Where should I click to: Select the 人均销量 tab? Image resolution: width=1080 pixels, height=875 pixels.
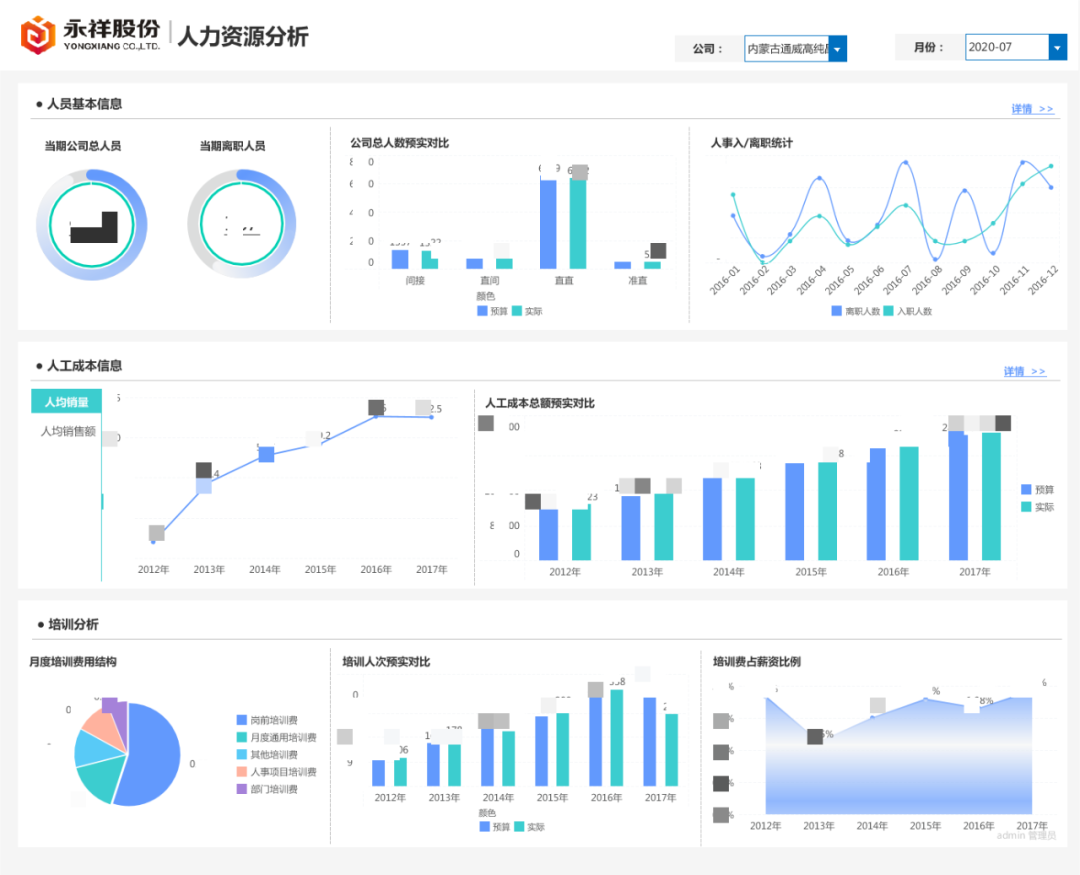(x=66, y=400)
